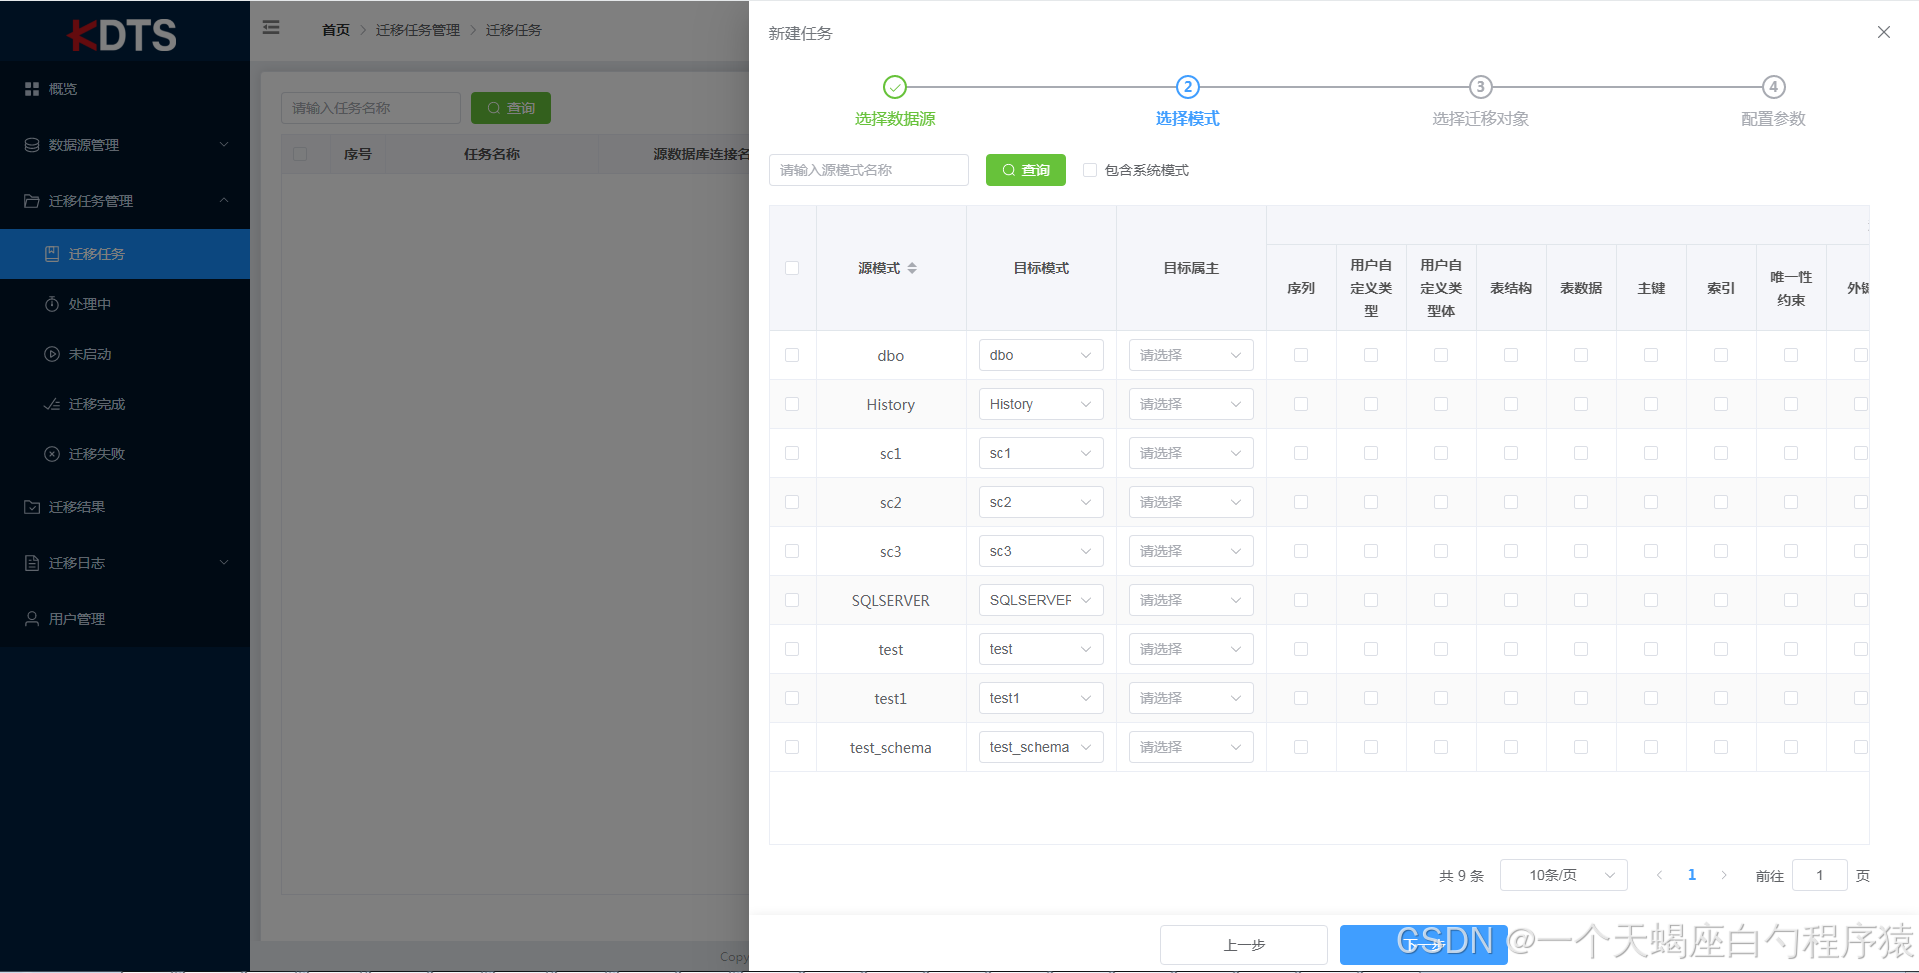1919x973 pixels.
Task: Check the sc1 row checkbox
Action: pyautogui.click(x=792, y=453)
